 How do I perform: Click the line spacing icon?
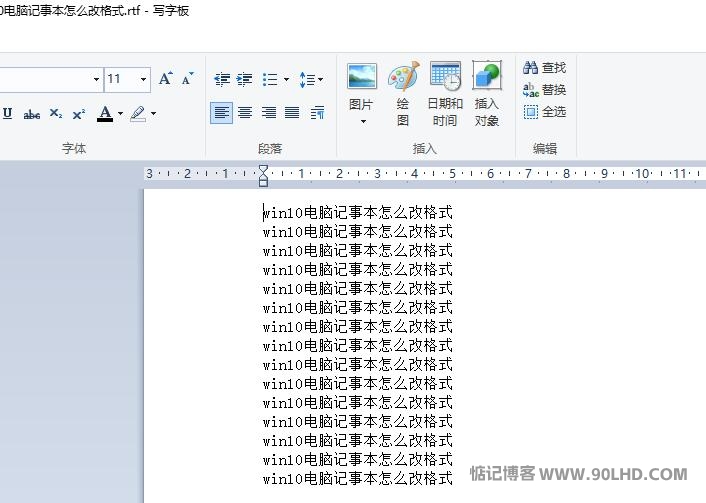(x=307, y=79)
